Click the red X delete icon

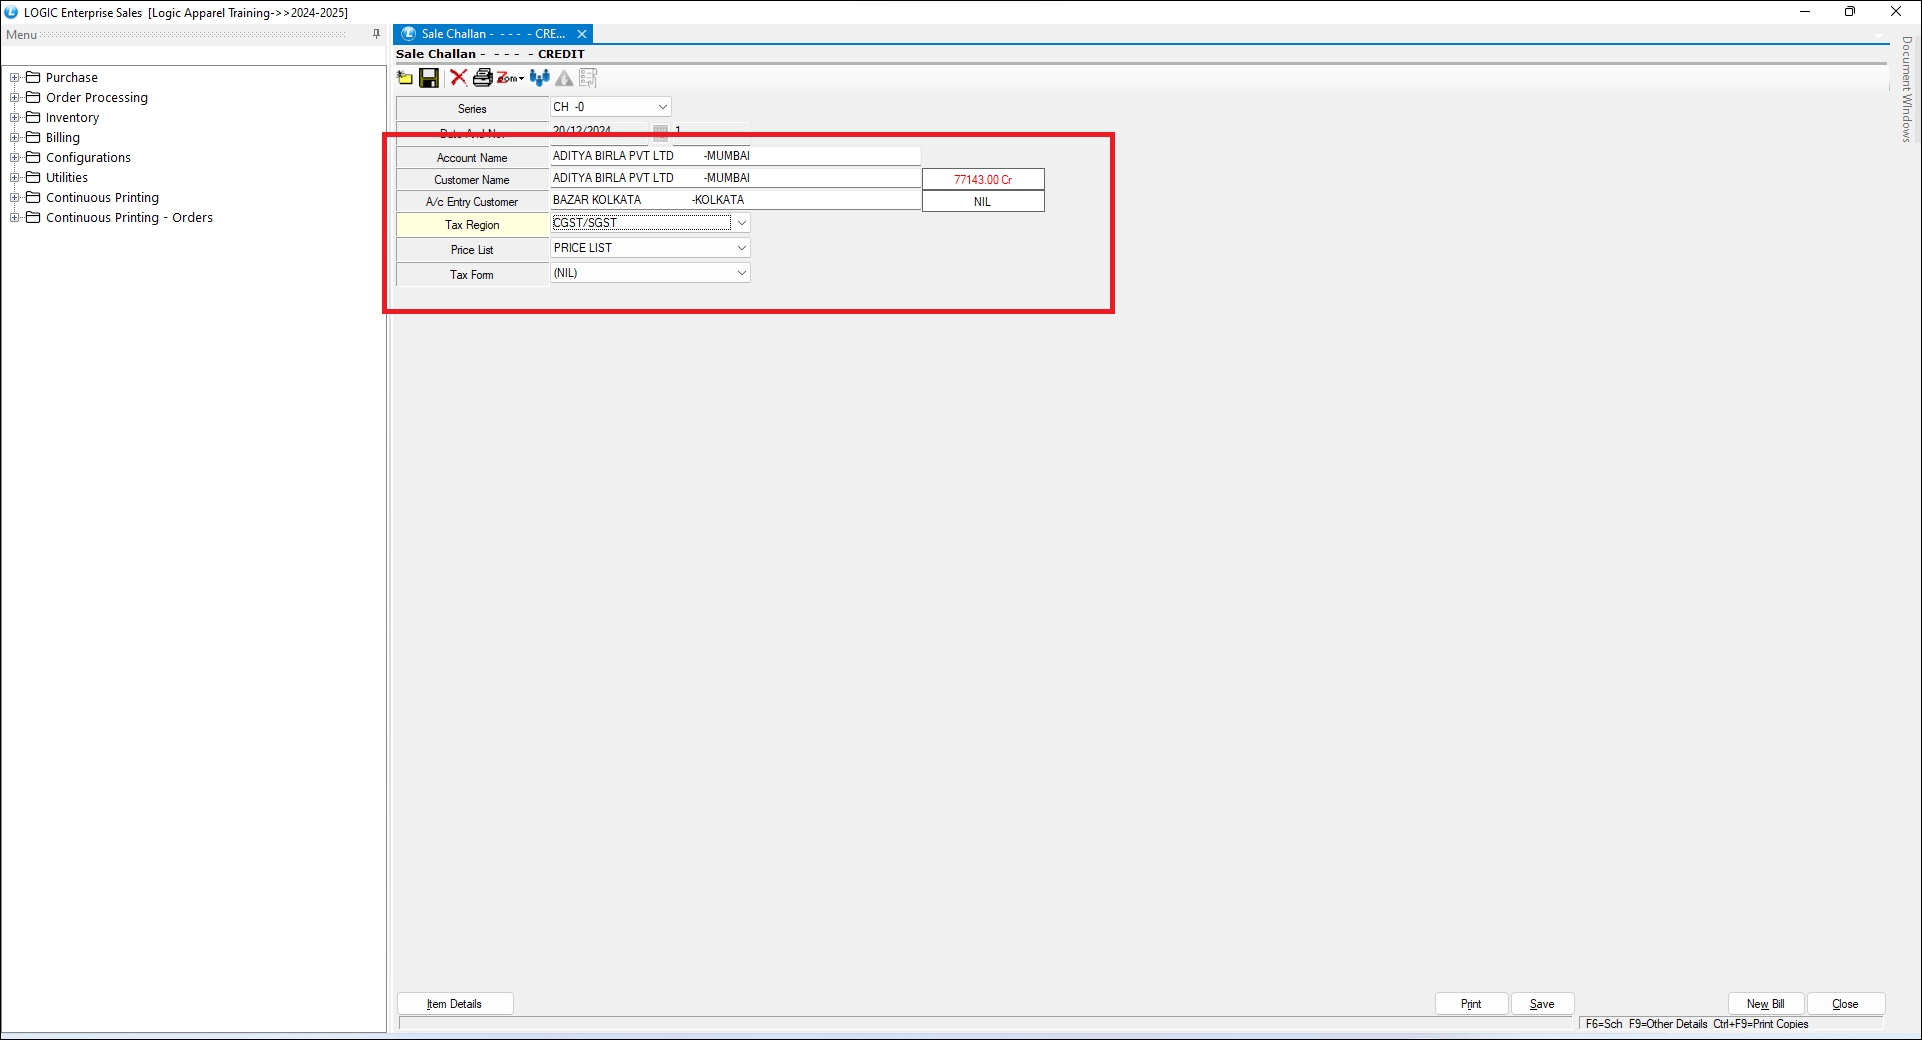(458, 78)
